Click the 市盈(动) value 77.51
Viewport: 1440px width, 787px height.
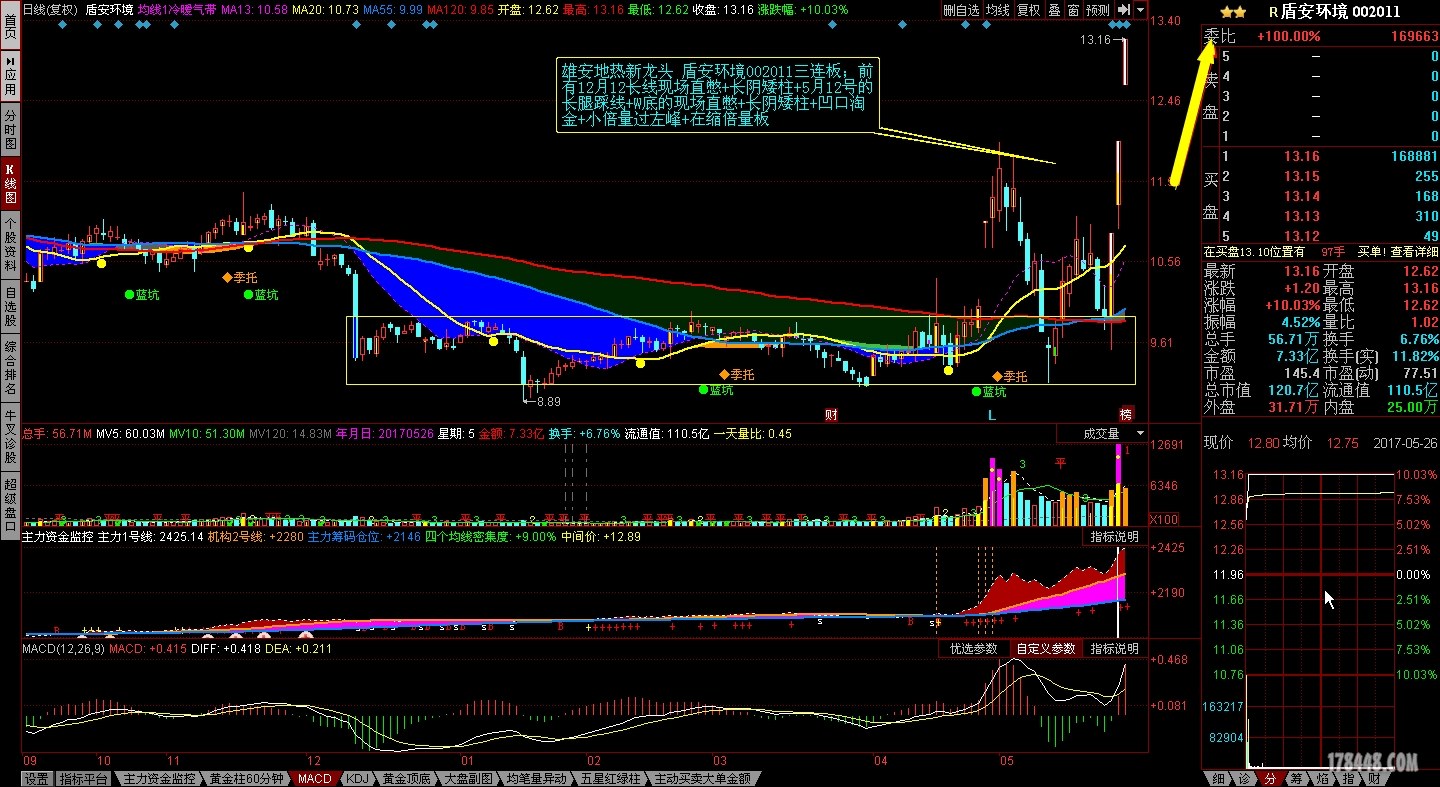(x=1419, y=373)
